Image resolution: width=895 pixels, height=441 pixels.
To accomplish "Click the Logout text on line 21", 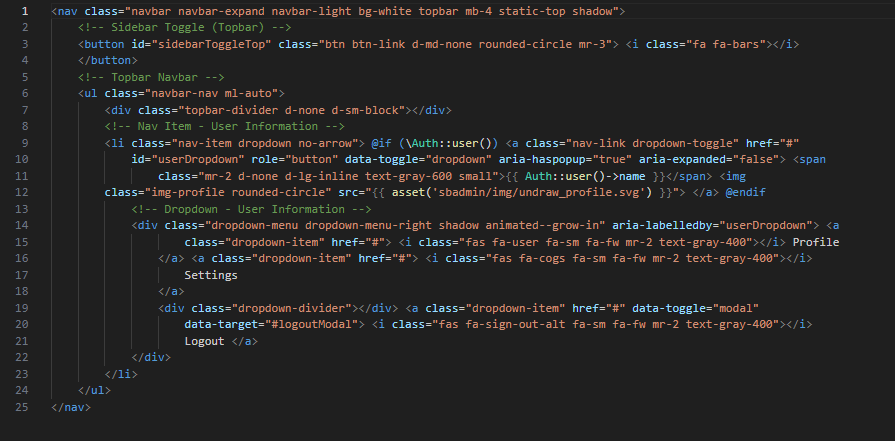I will [x=204, y=341].
